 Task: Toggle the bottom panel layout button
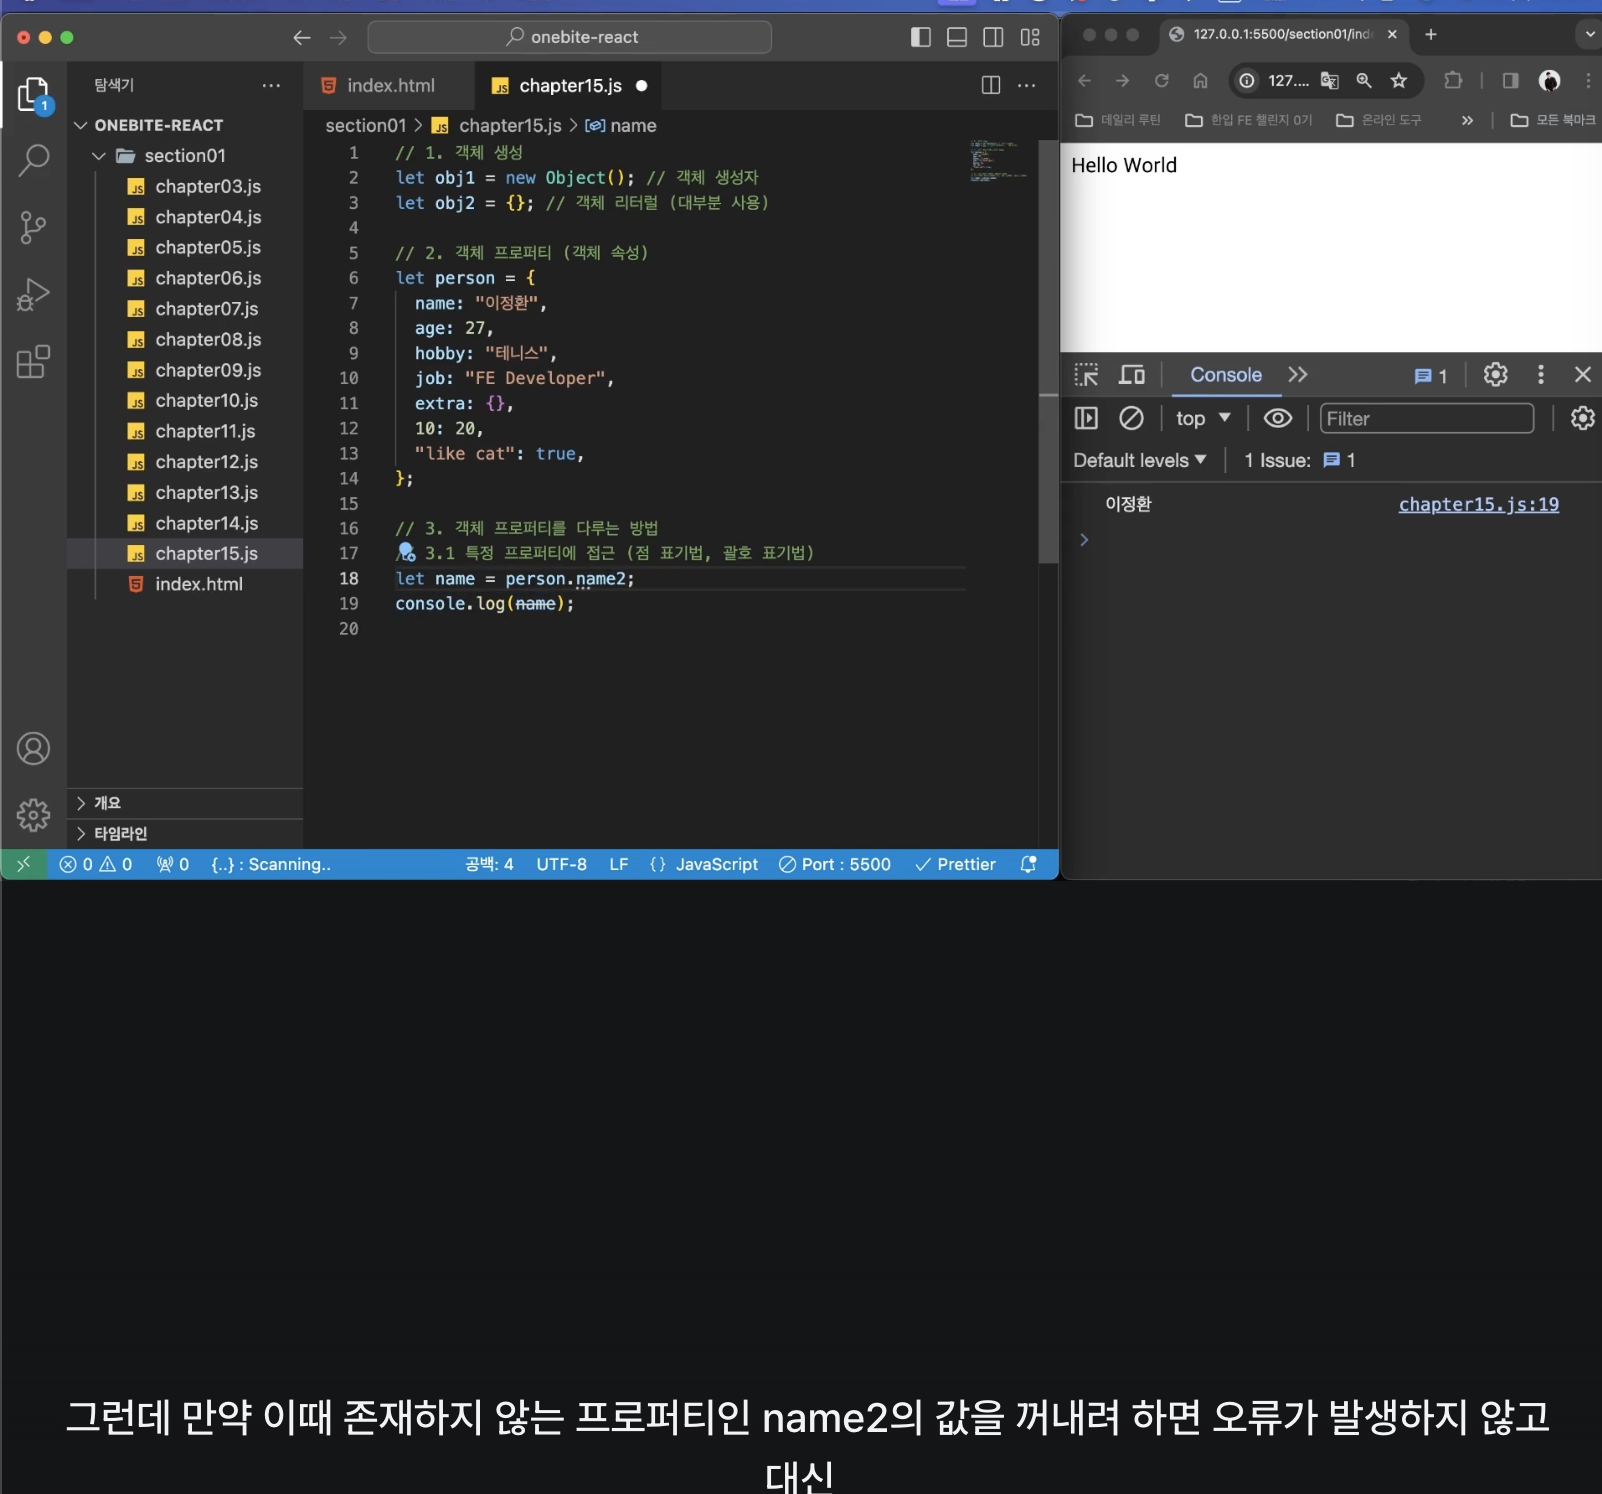pyautogui.click(x=957, y=37)
